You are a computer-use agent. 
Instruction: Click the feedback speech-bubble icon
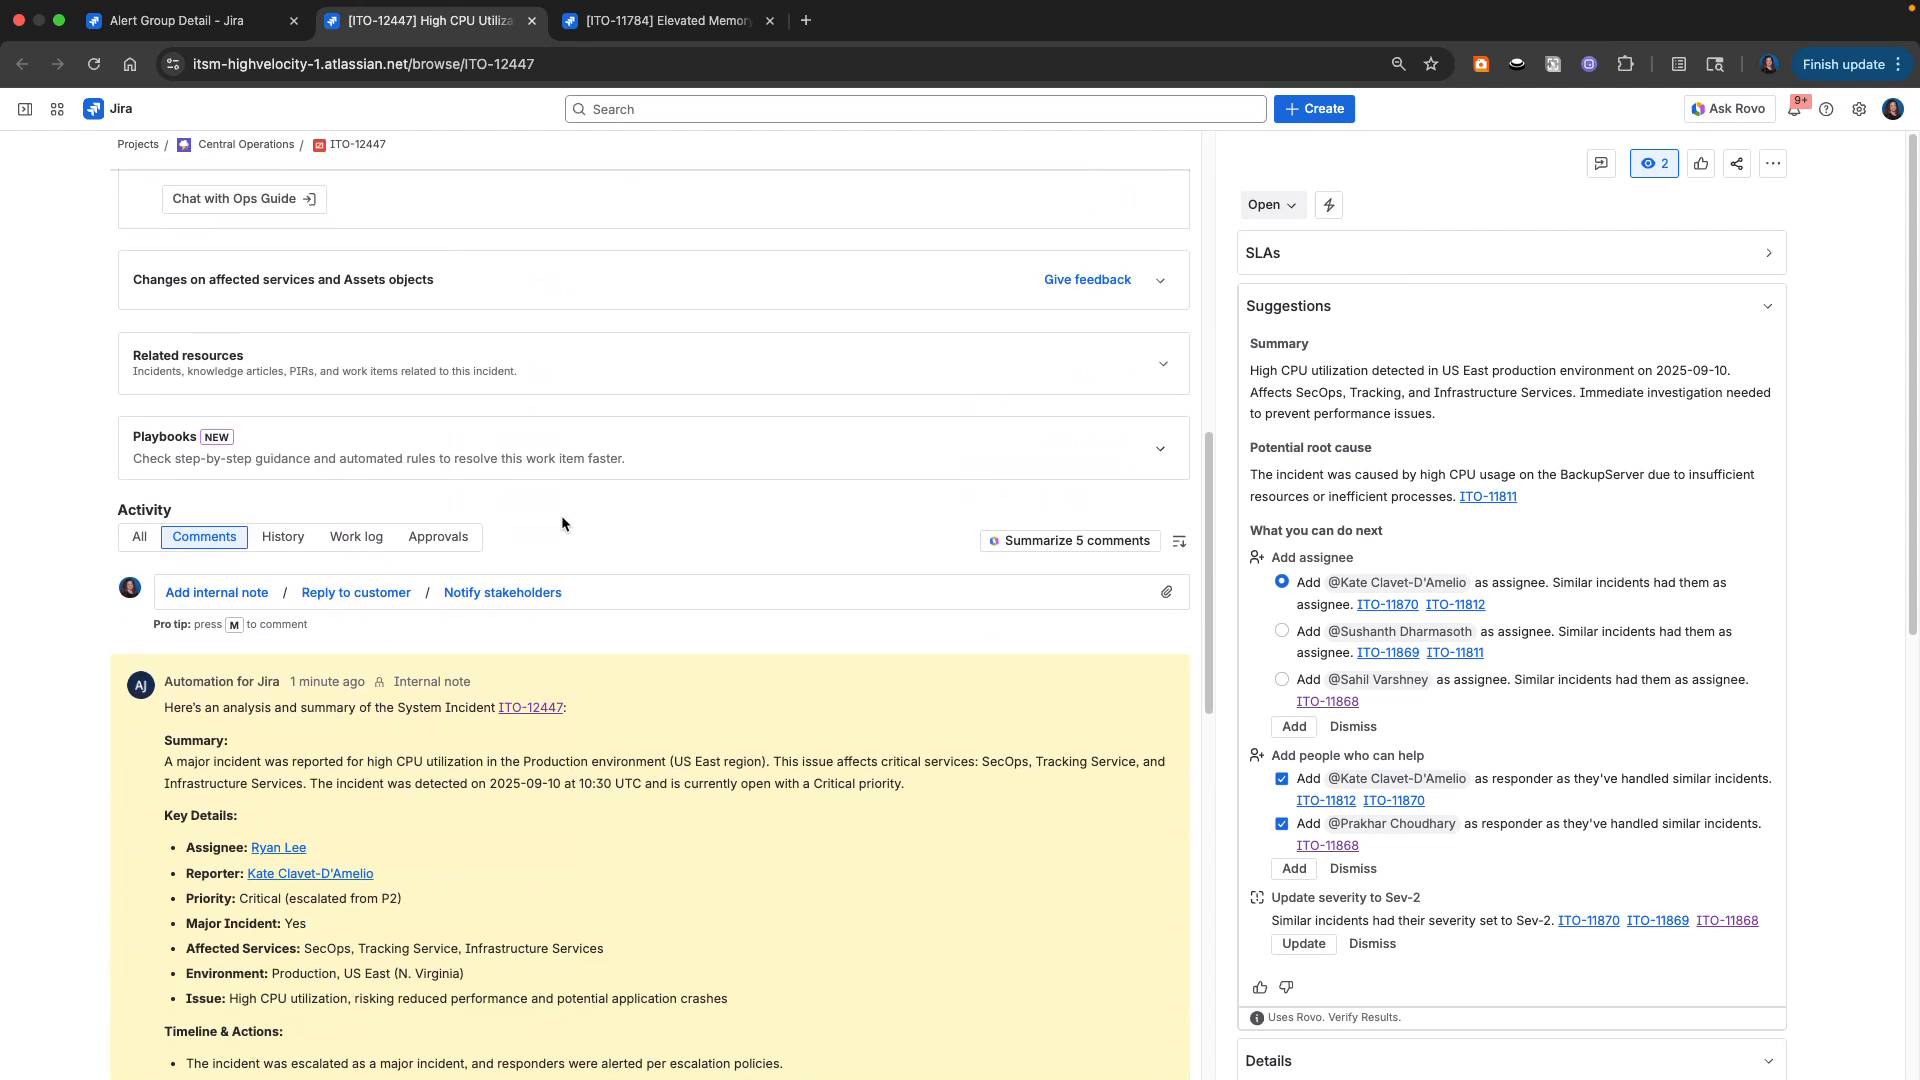coord(1601,163)
